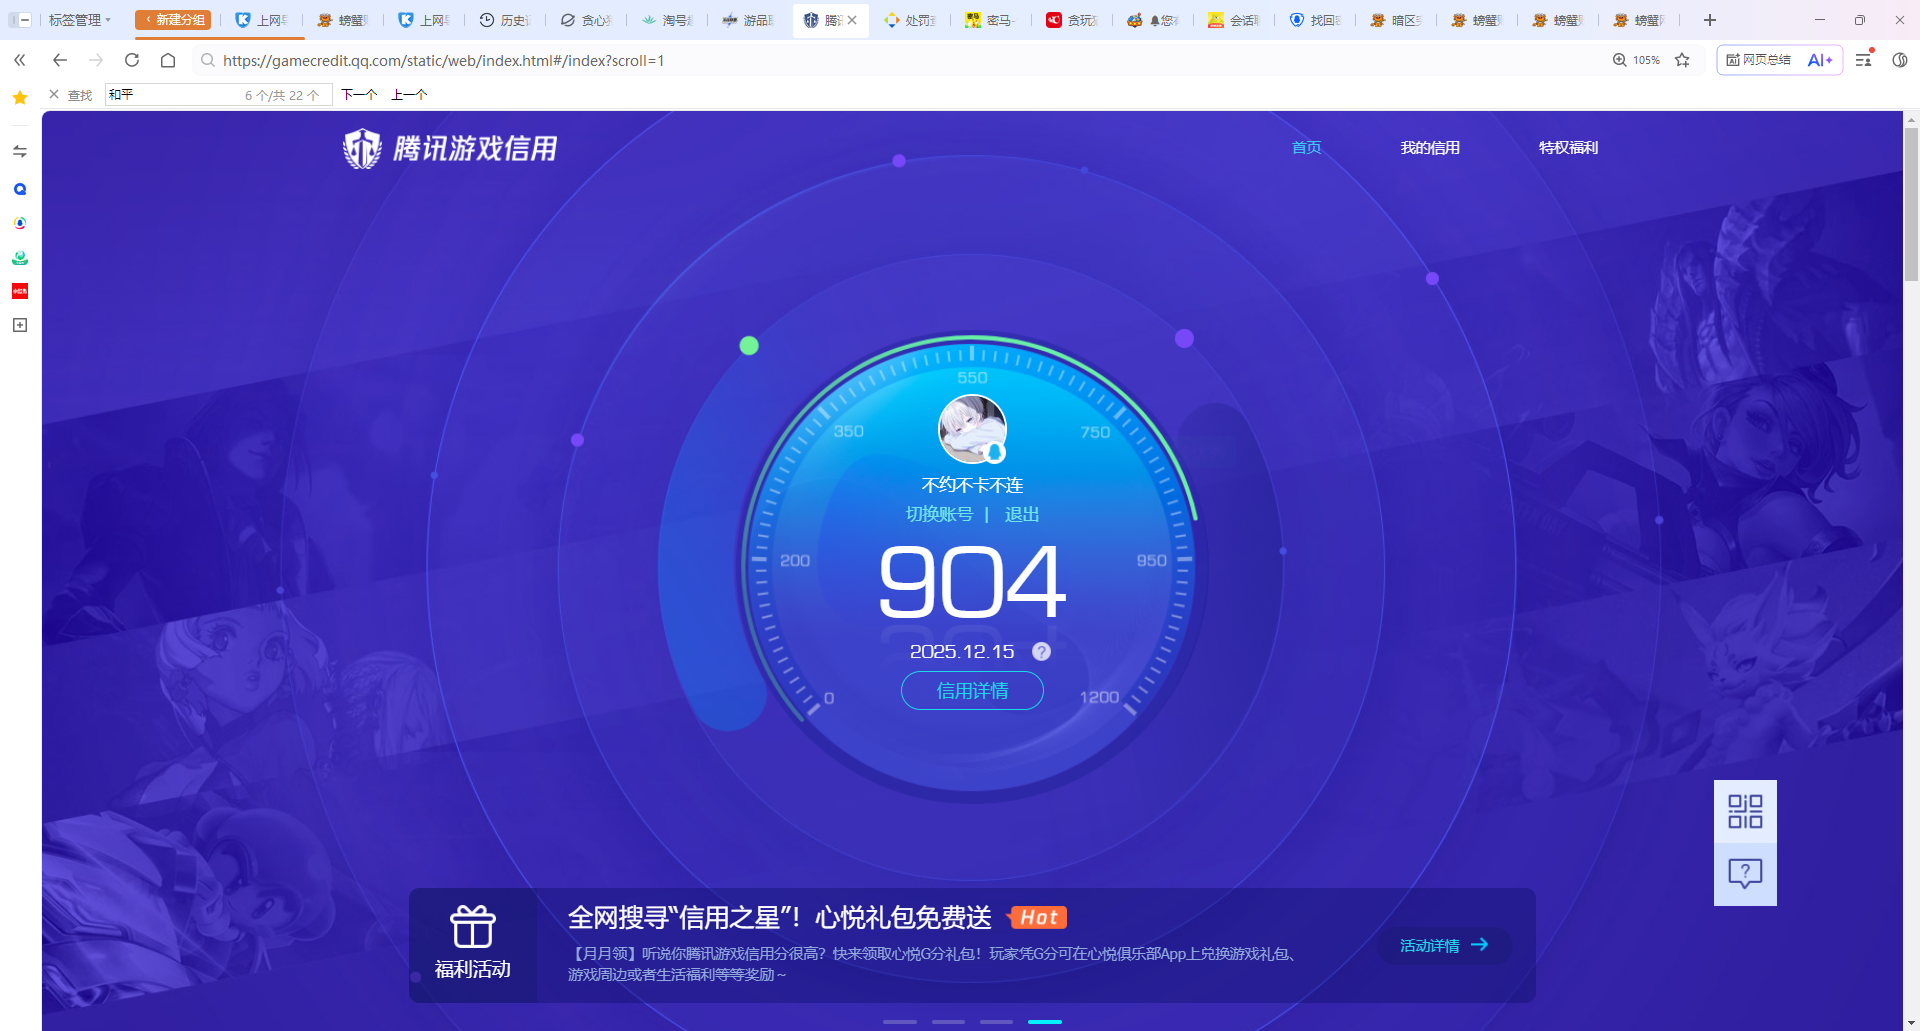Screen dimensions: 1920x1031
Task: Click the 信用详情 button
Action: [x=971, y=690]
